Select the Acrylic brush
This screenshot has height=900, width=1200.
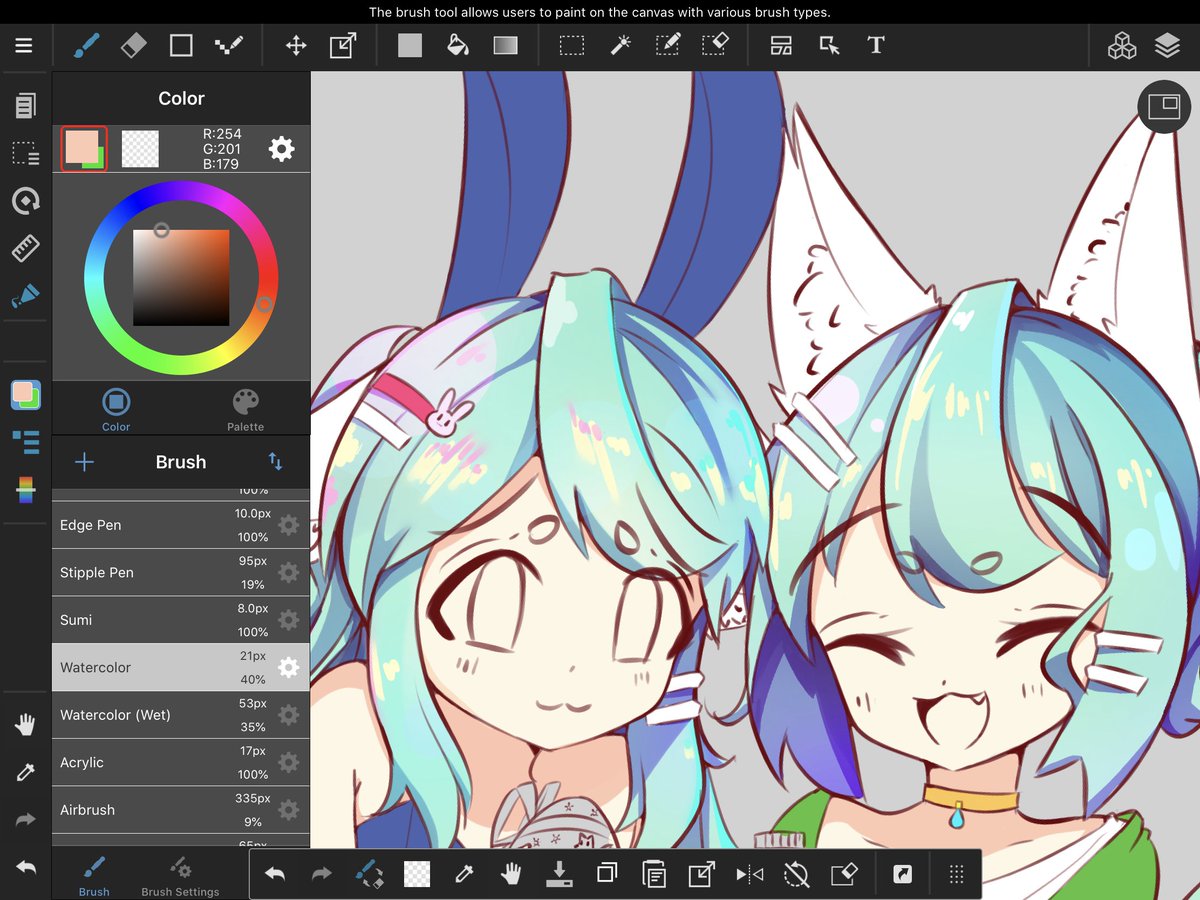click(x=181, y=762)
